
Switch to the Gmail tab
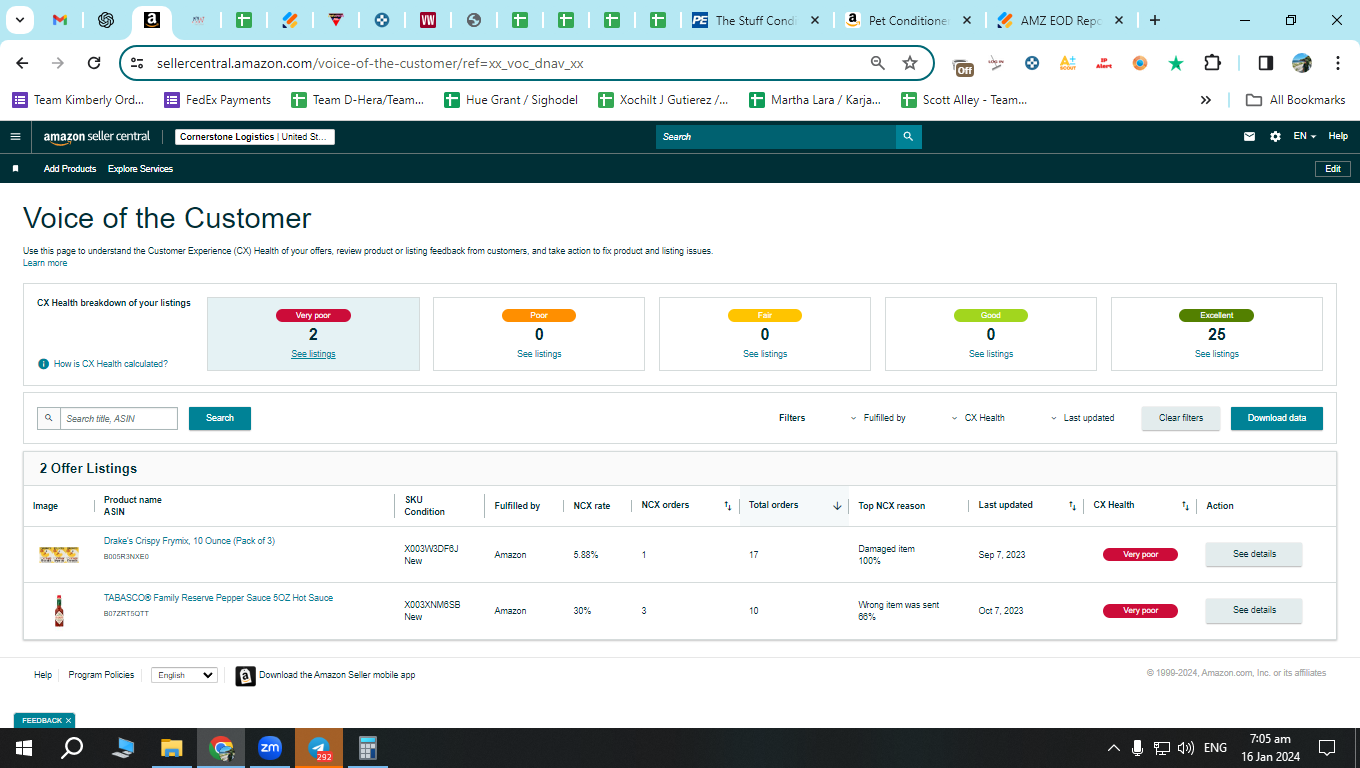click(59, 20)
